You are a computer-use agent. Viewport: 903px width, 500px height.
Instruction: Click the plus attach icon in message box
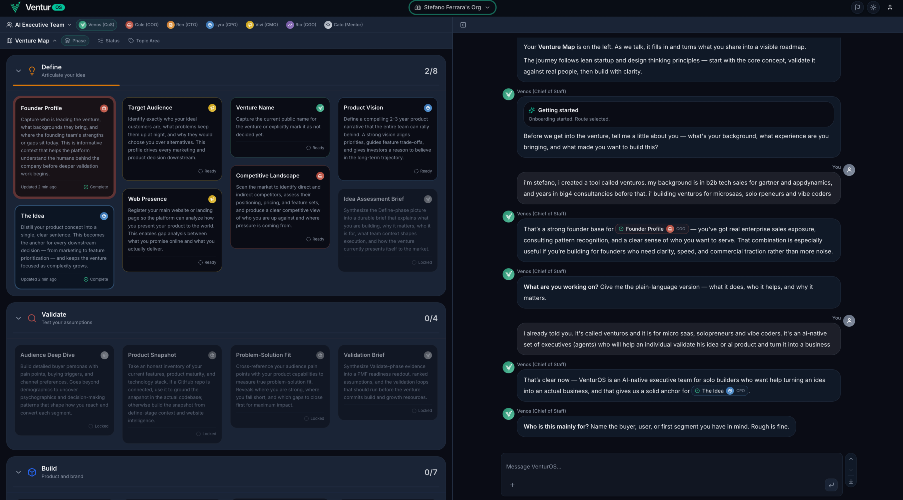(x=512, y=484)
